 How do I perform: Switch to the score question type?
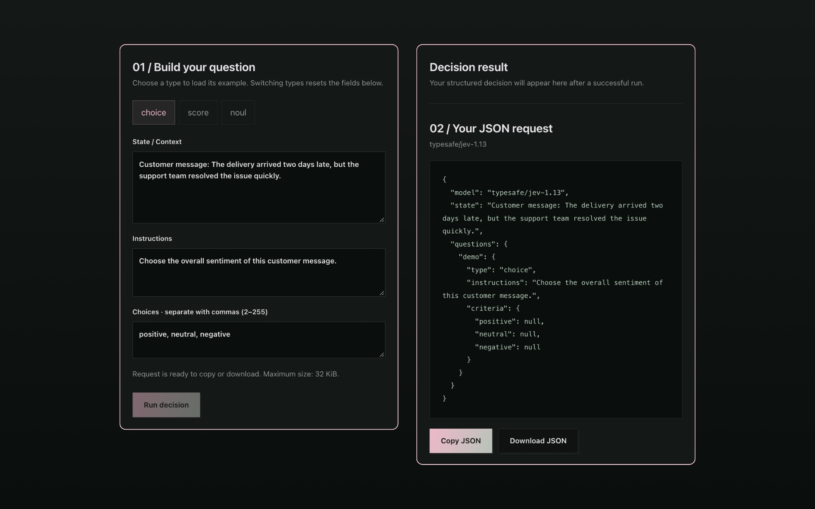pos(198,112)
